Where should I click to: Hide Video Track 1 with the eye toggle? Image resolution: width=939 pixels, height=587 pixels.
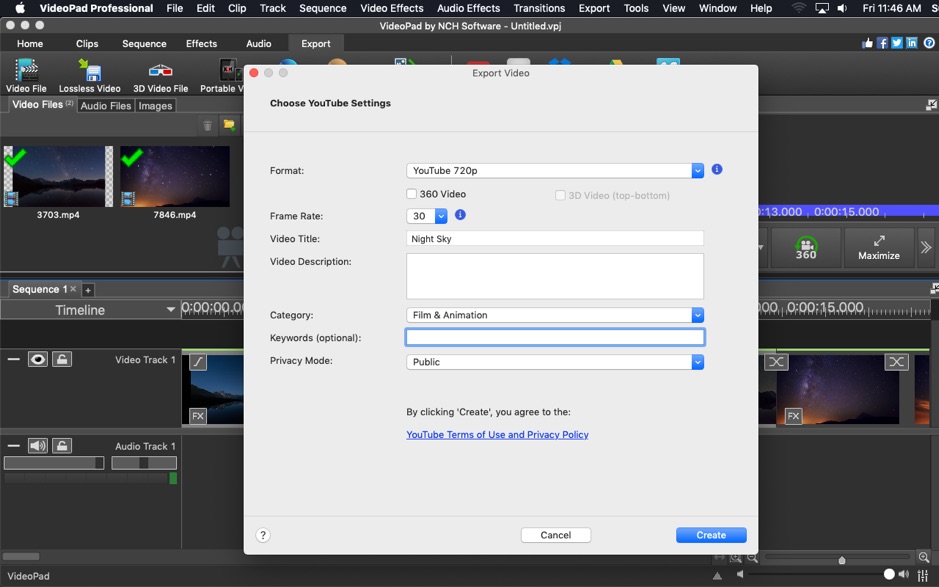pos(39,358)
